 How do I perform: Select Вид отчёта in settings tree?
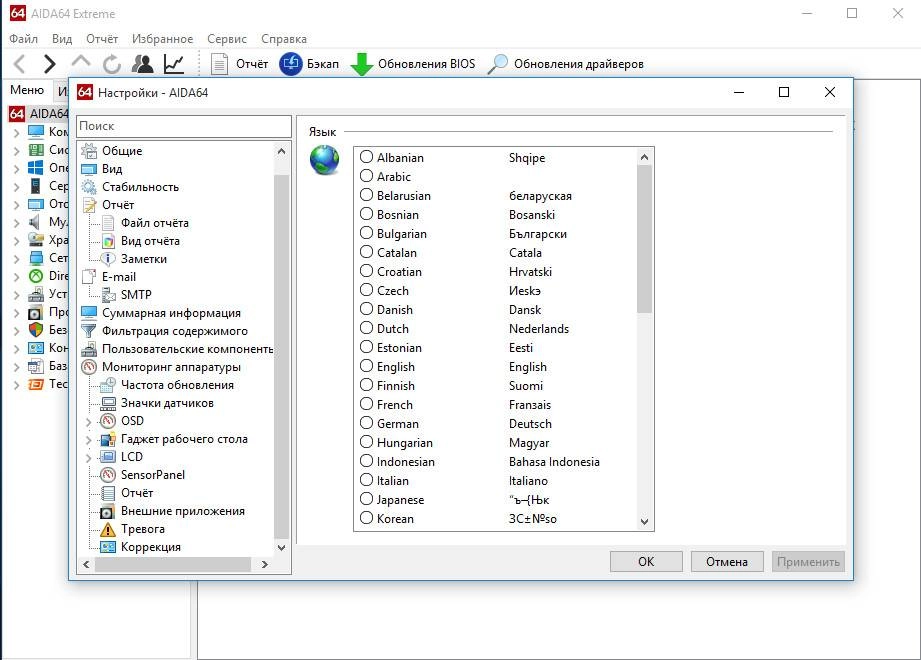click(x=150, y=241)
